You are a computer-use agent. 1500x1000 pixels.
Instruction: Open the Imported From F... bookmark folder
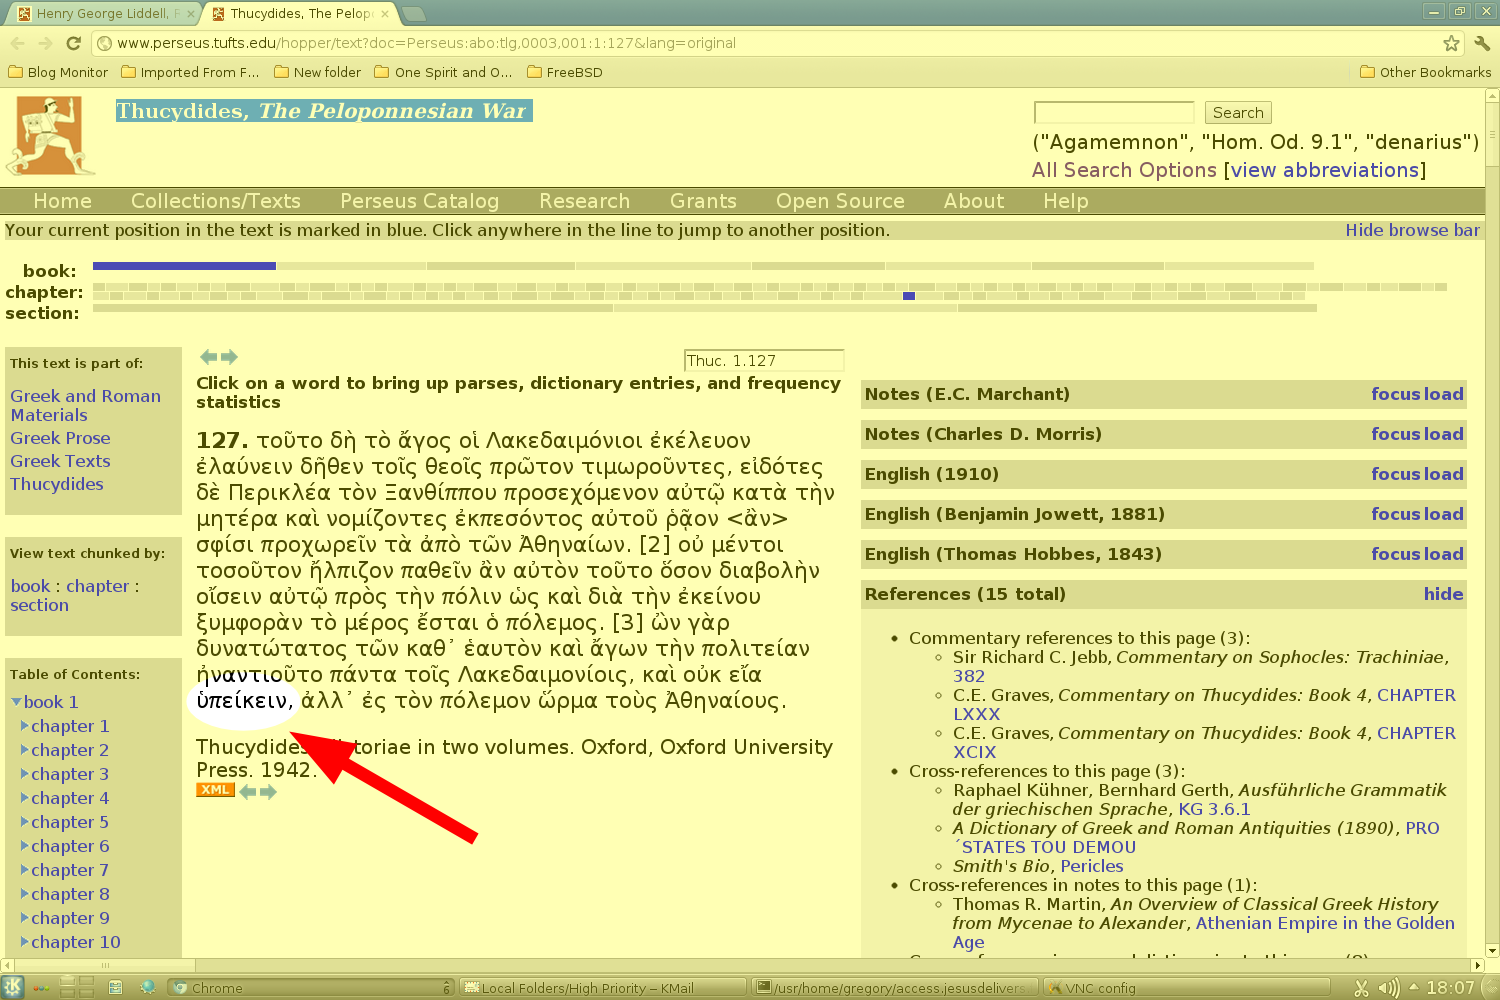[x=190, y=72]
